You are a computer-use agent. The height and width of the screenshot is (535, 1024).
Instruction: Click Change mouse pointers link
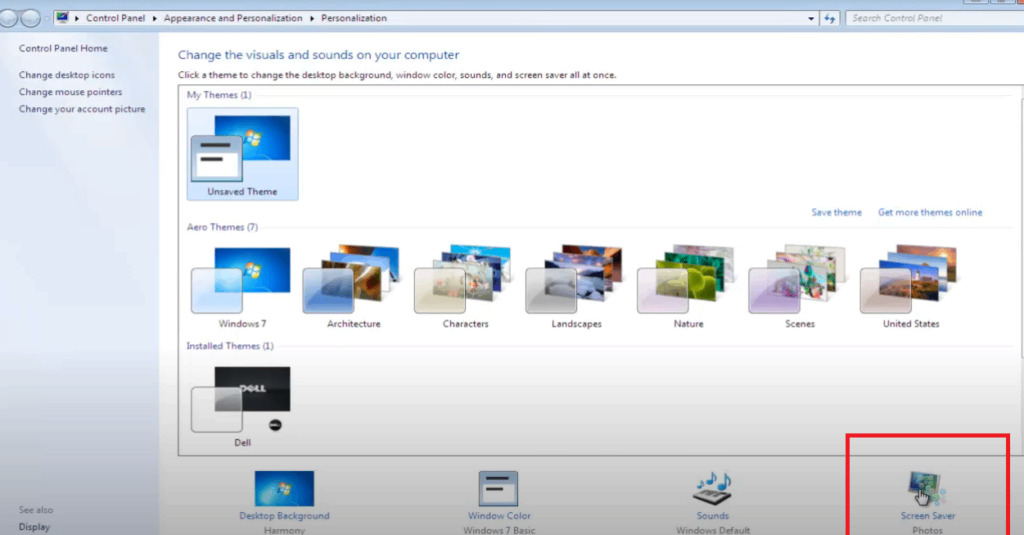point(70,92)
